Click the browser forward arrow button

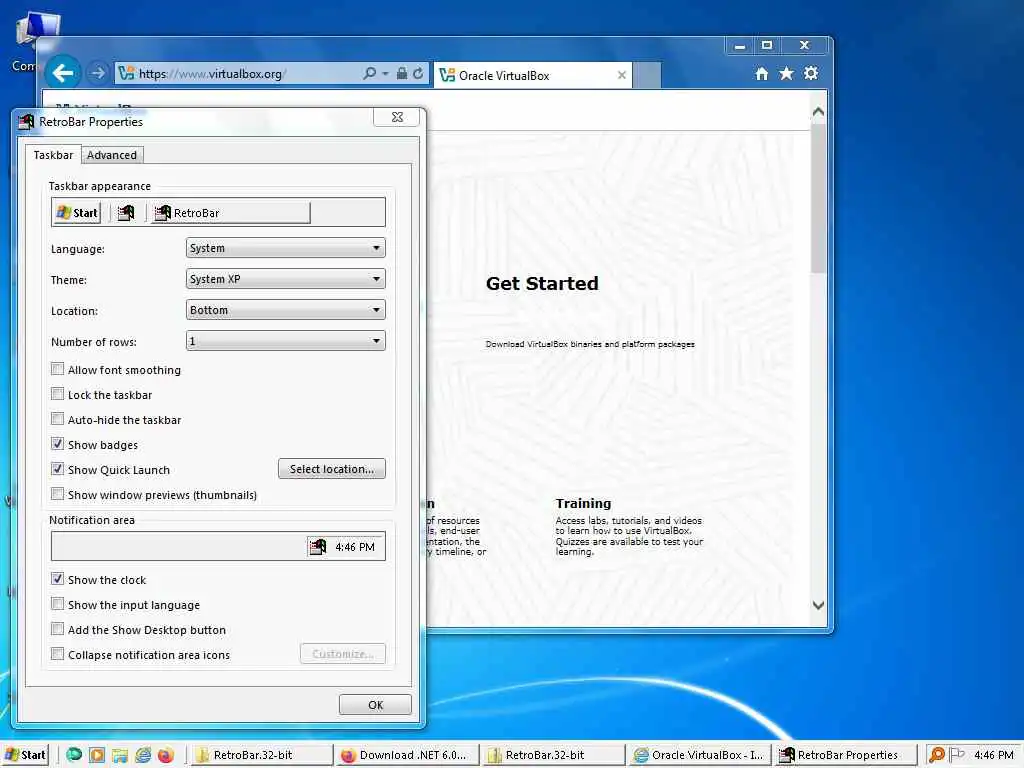coord(98,73)
